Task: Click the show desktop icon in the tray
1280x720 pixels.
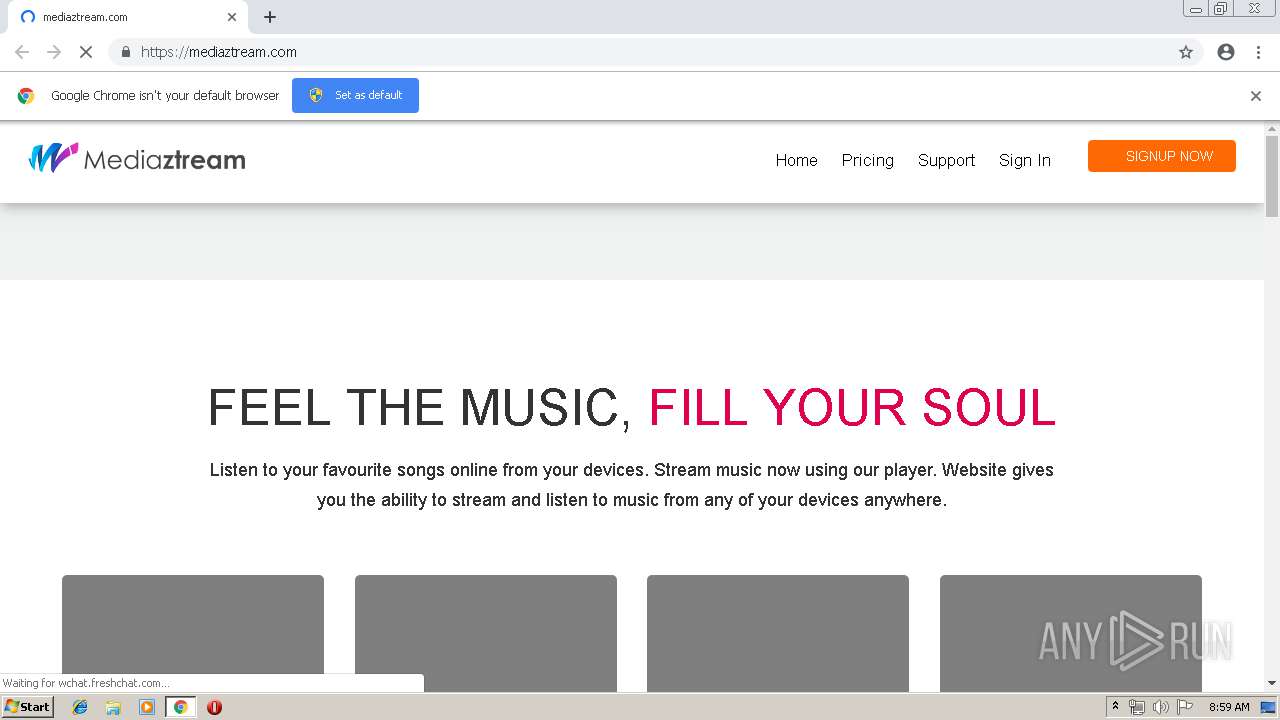Action: pyautogui.click(x=1268, y=707)
